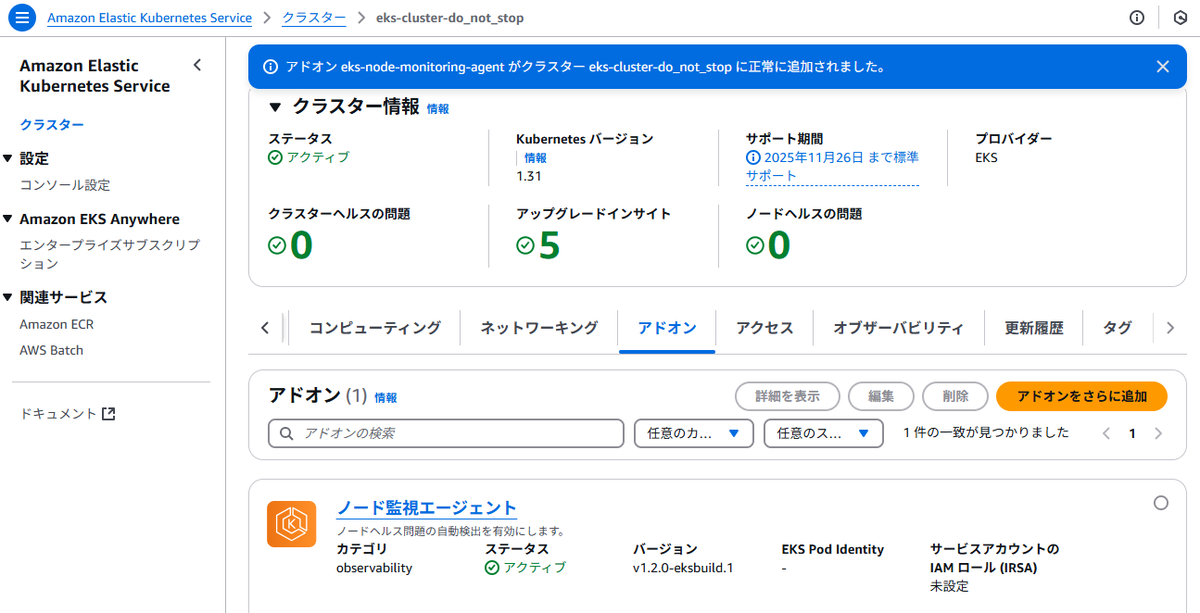Image resolution: width=1200 pixels, height=613 pixels.
Task: Collapse the クラスター情報 section
Action: (x=275, y=107)
